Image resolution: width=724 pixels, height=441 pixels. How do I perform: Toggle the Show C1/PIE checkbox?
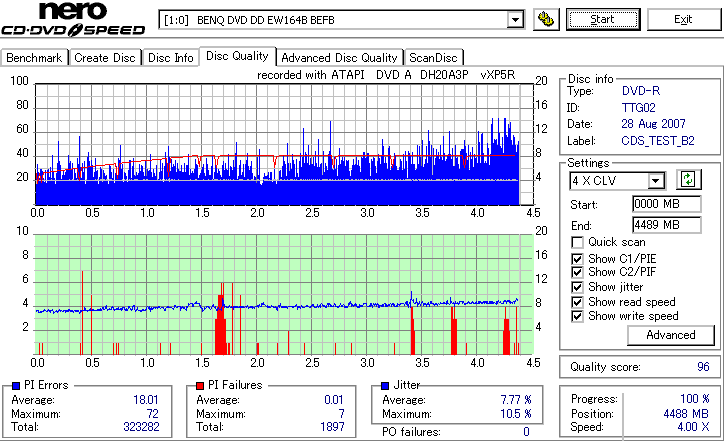577,259
